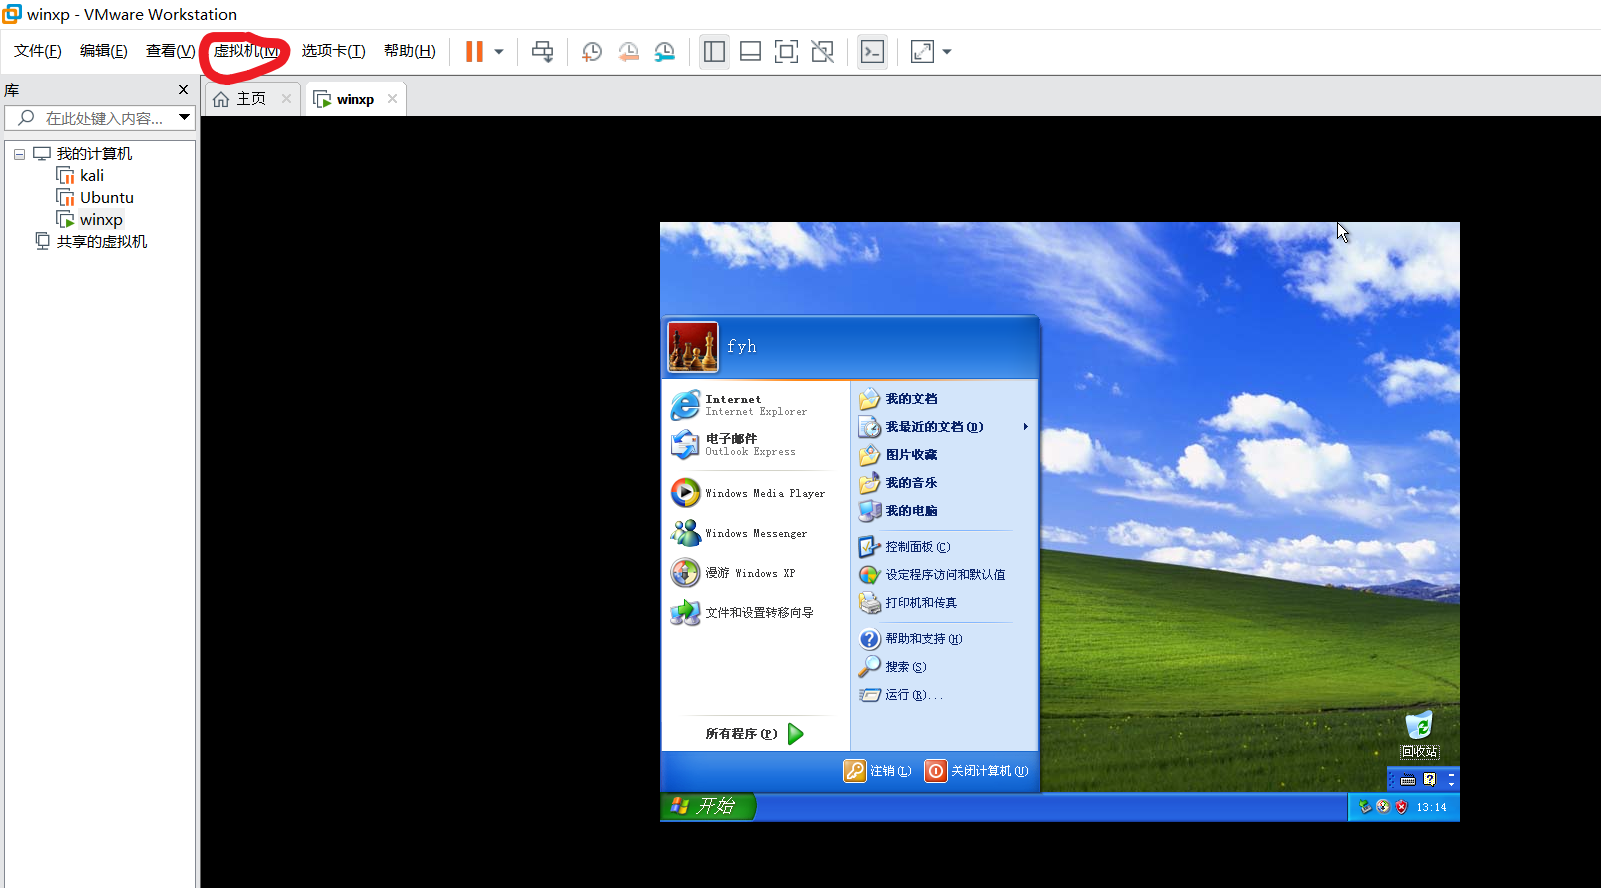The image size is (1601, 888).
Task: Send Ctrl+Alt+Del to the virtual machine
Action: pyautogui.click(x=543, y=52)
